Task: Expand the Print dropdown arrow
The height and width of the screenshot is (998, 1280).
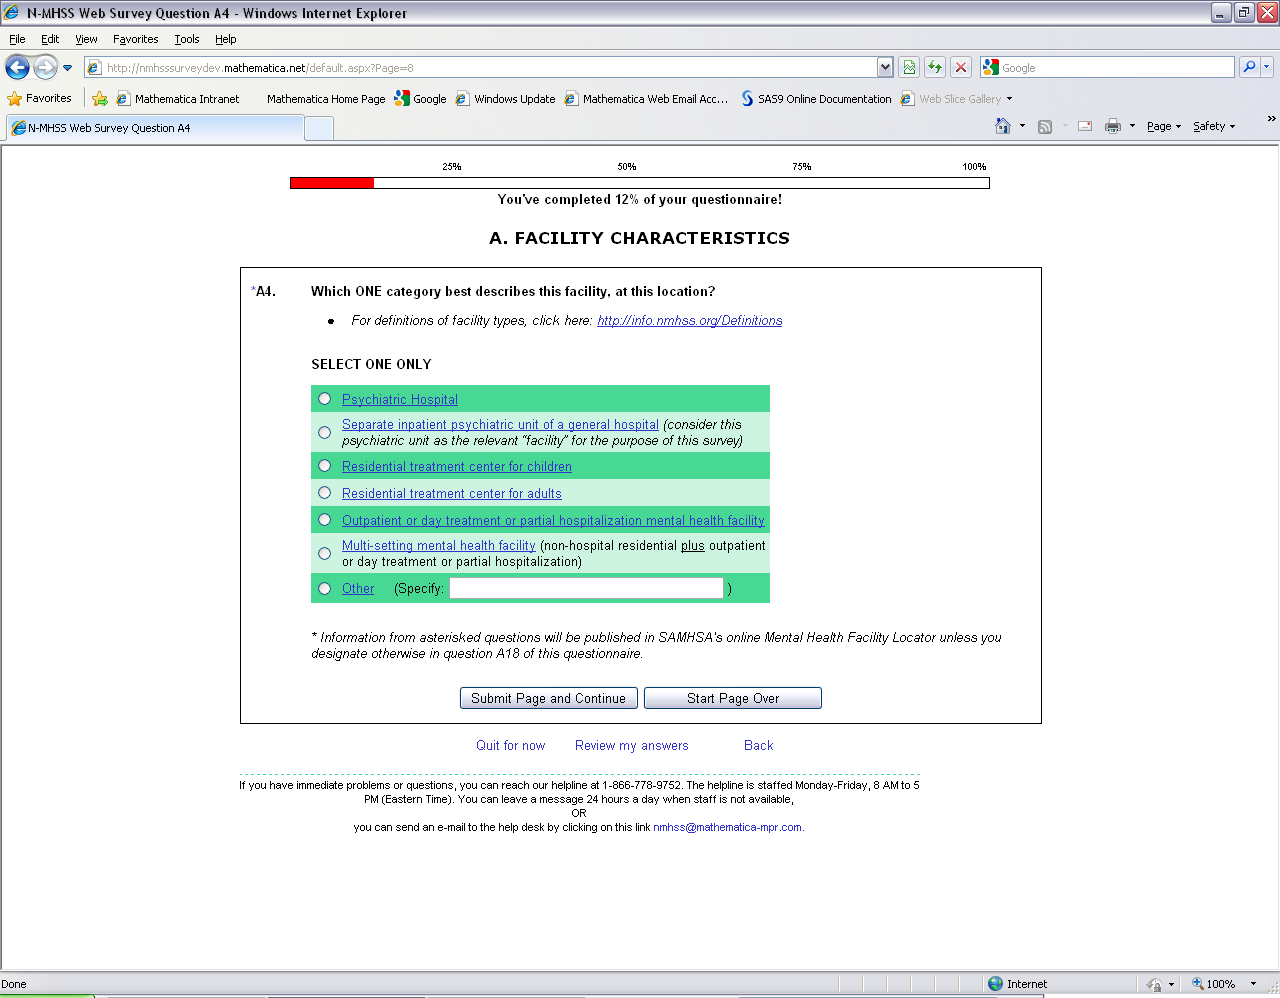Action: click(x=1132, y=126)
